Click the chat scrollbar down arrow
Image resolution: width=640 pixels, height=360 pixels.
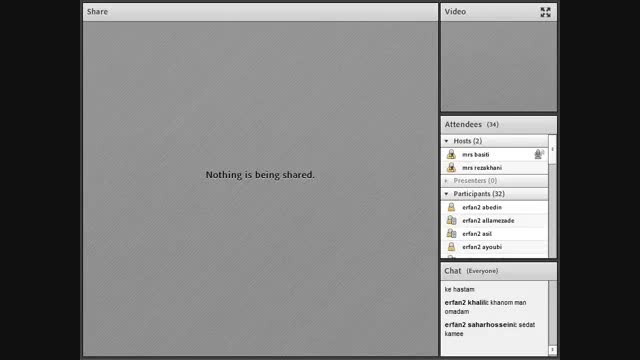(x=553, y=350)
